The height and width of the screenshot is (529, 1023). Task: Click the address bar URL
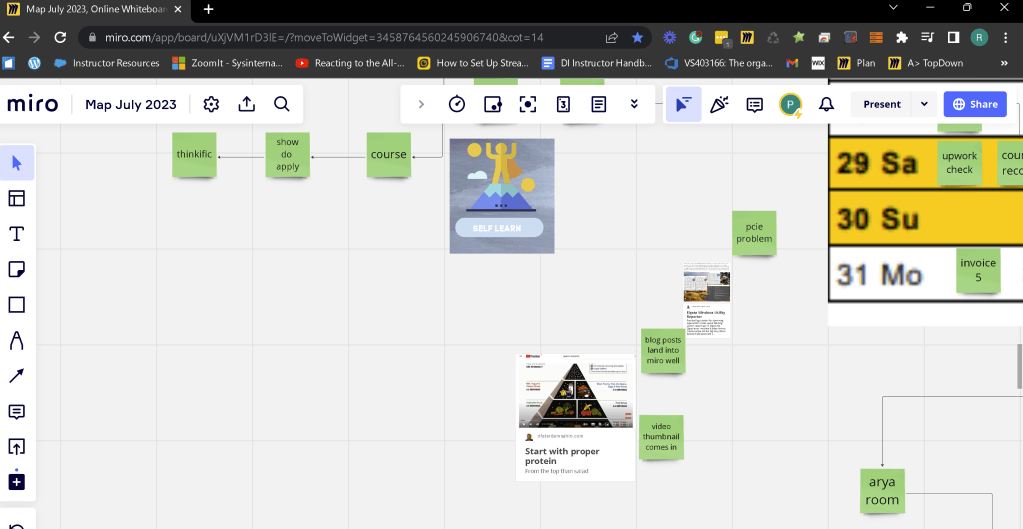[324, 37]
